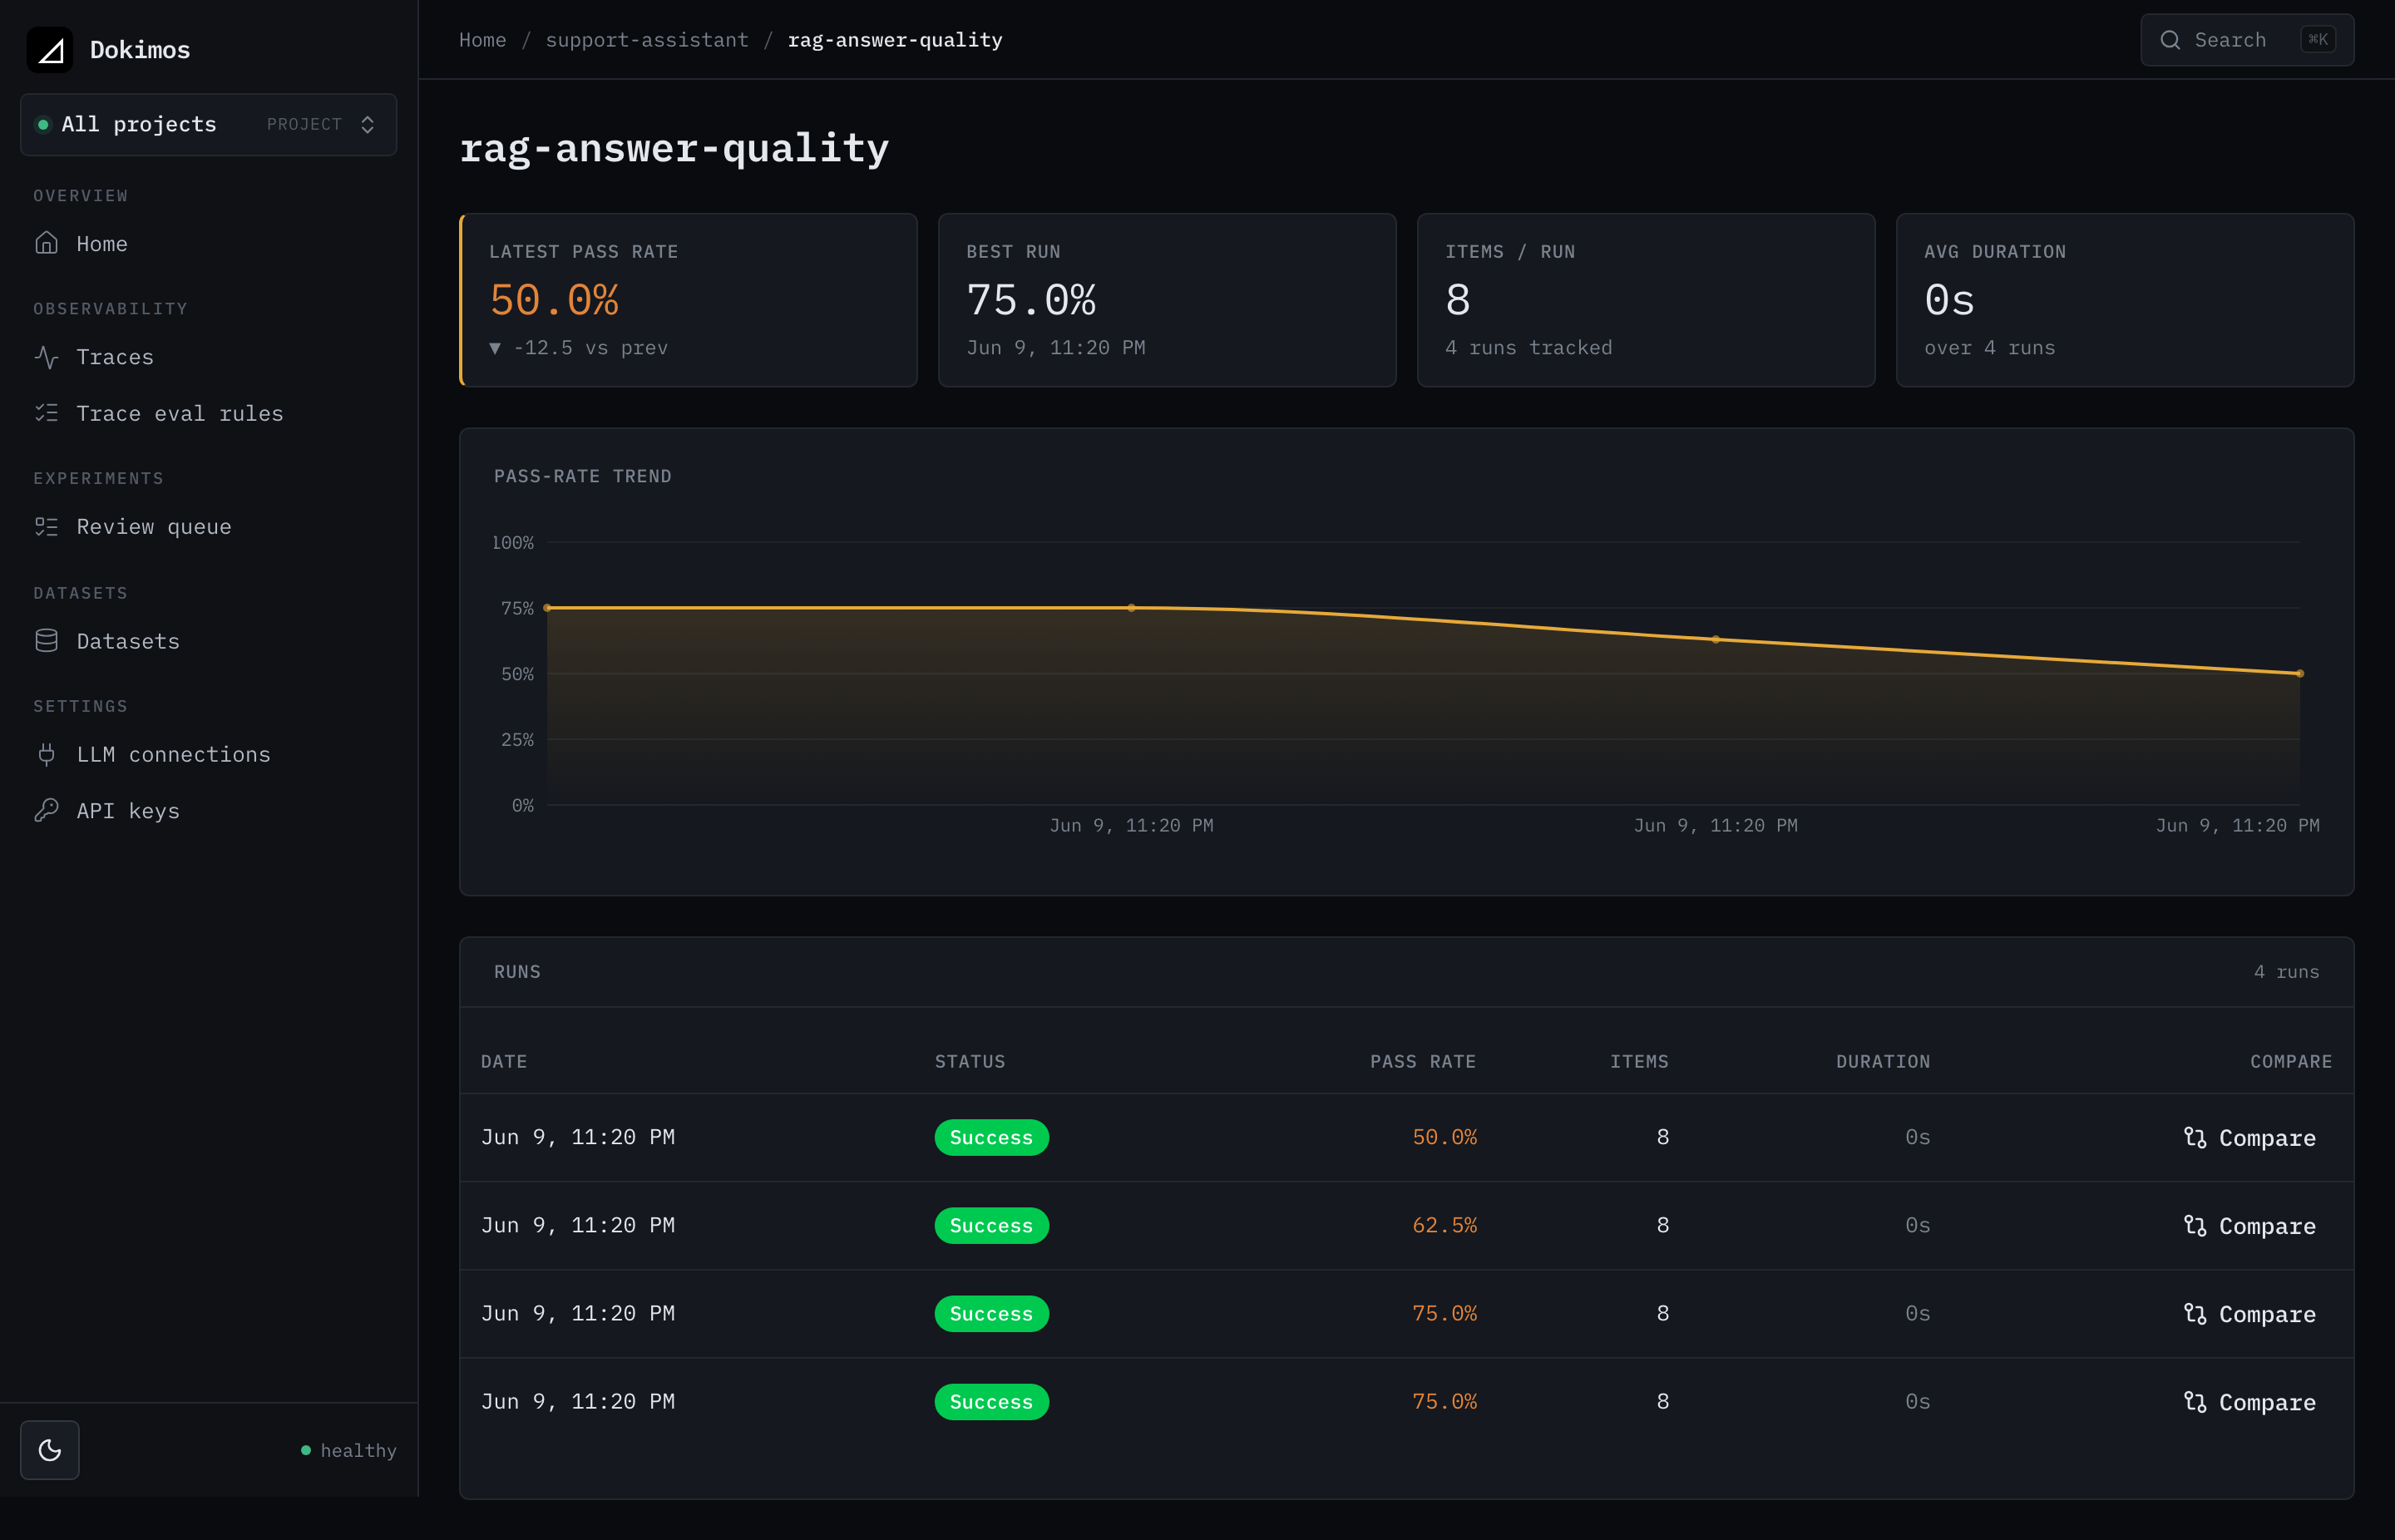Click Success badge in 62.5% run row
The height and width of the screenshot is (1540, 2395).
tap(991, 1226)
